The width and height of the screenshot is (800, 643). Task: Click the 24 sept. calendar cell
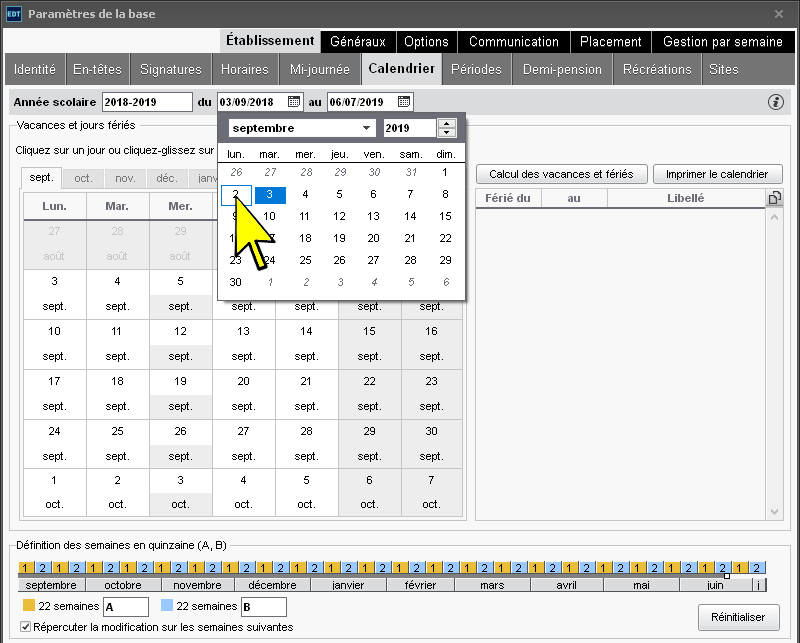(55, 444)
